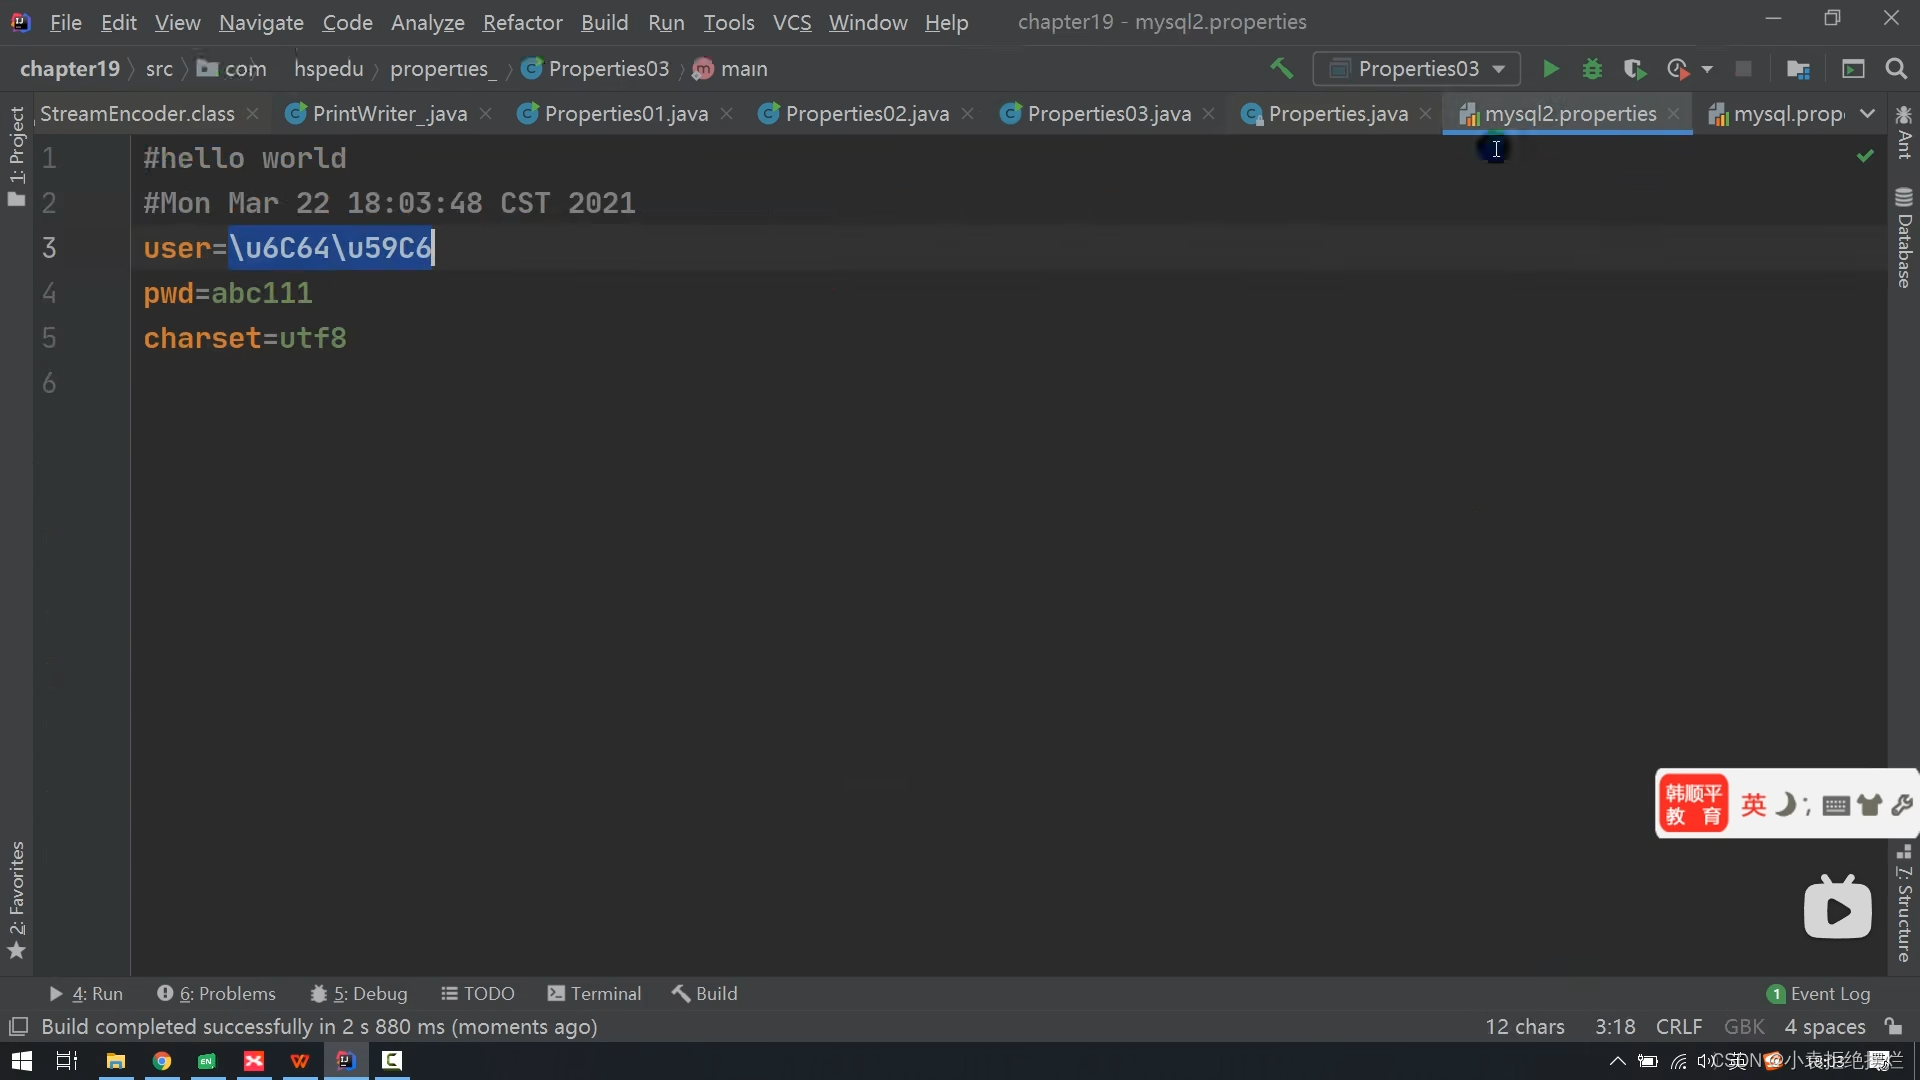Screen dimensions: 1920x1080
Task: Change the GBK file encoding setting
Action: click(1744, 1026)
